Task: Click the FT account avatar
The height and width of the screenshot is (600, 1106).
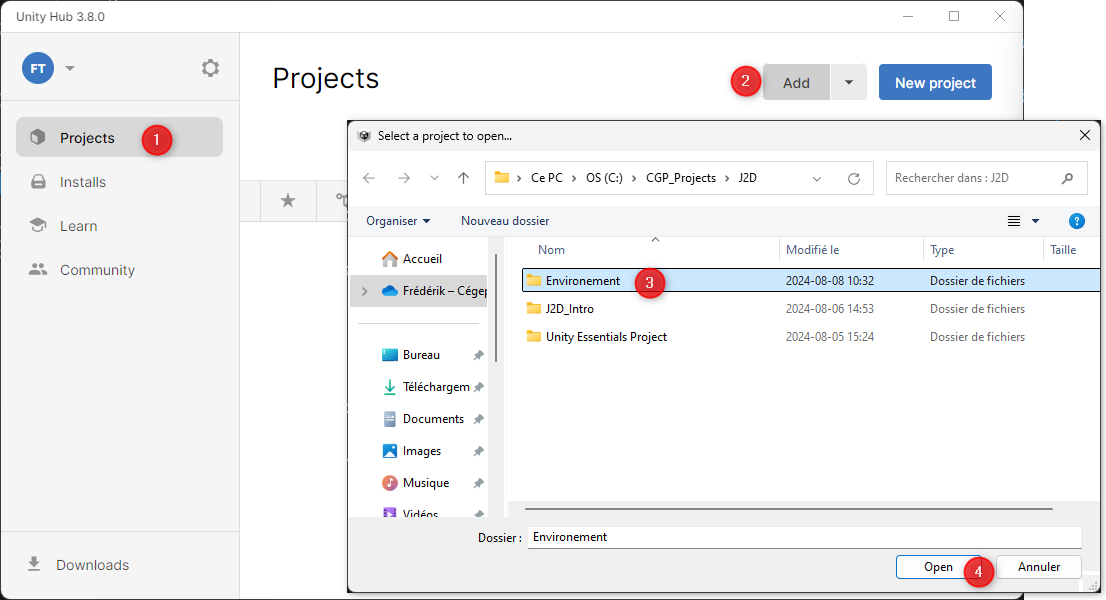Action: (38, 68)
